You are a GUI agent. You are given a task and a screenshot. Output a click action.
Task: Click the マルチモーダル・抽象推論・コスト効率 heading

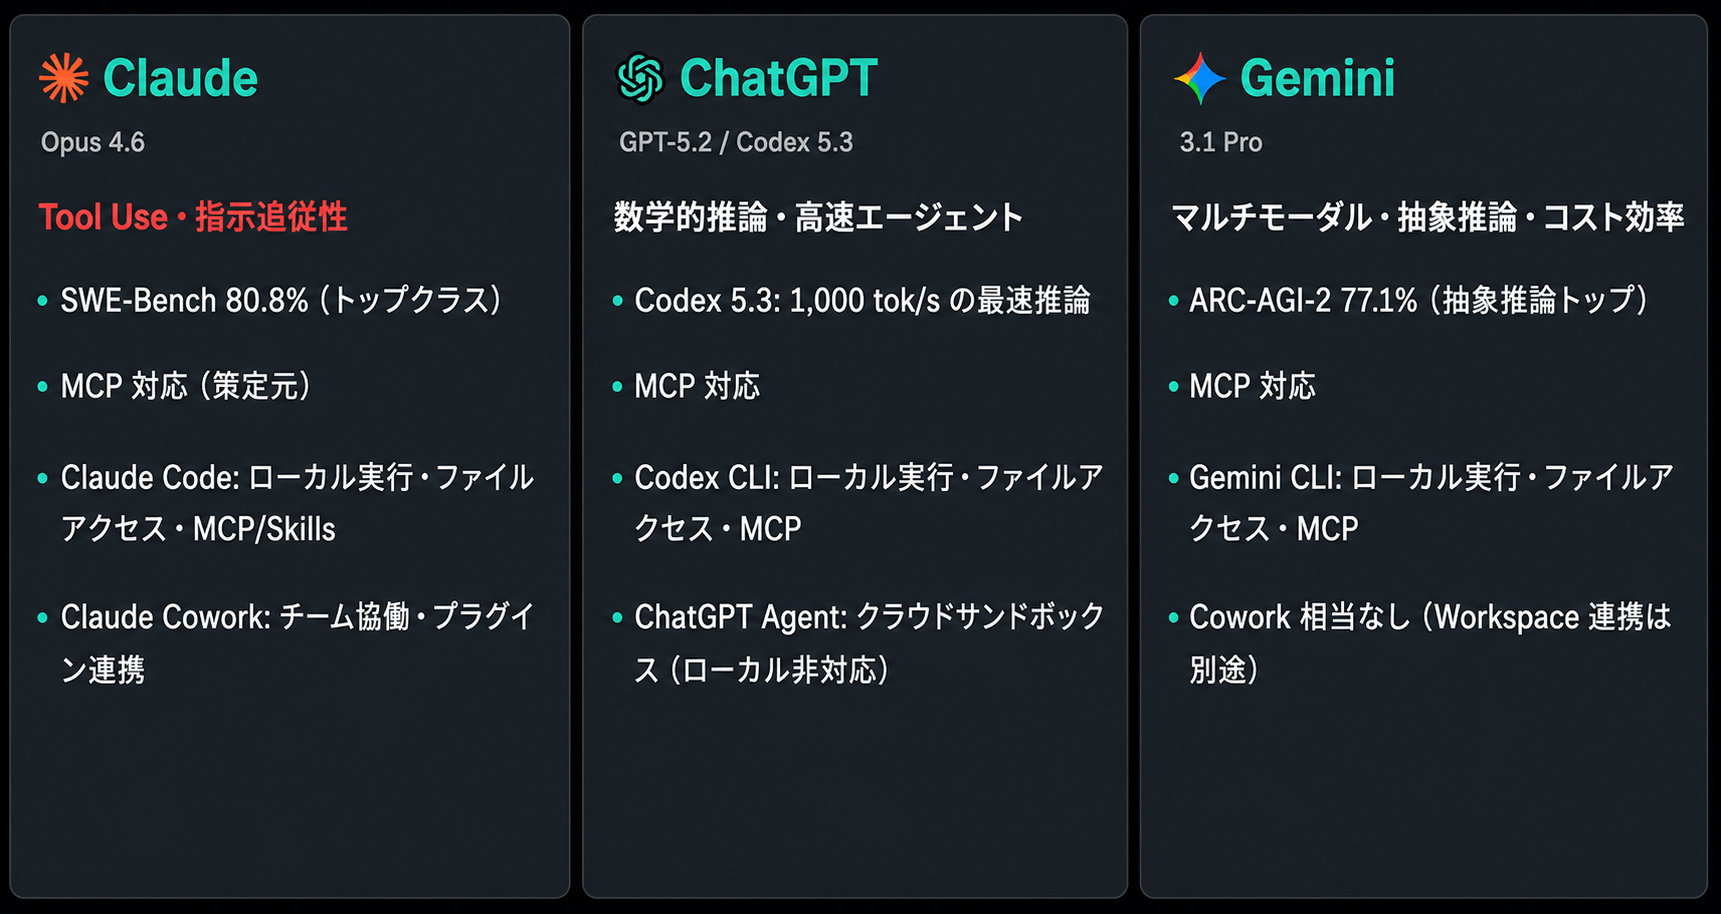[x=1428, y=217]
